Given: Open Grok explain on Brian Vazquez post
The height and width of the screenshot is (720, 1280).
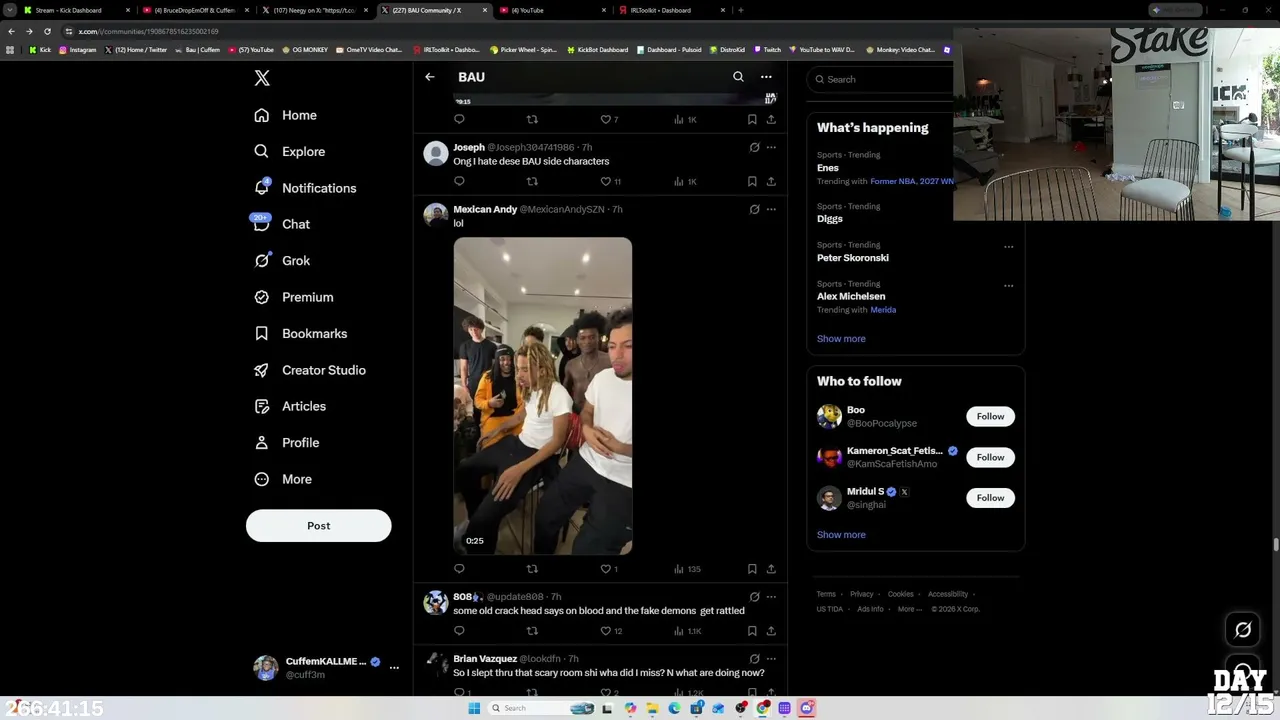Looking at the screenshot, I should click(x=754, y=659).
